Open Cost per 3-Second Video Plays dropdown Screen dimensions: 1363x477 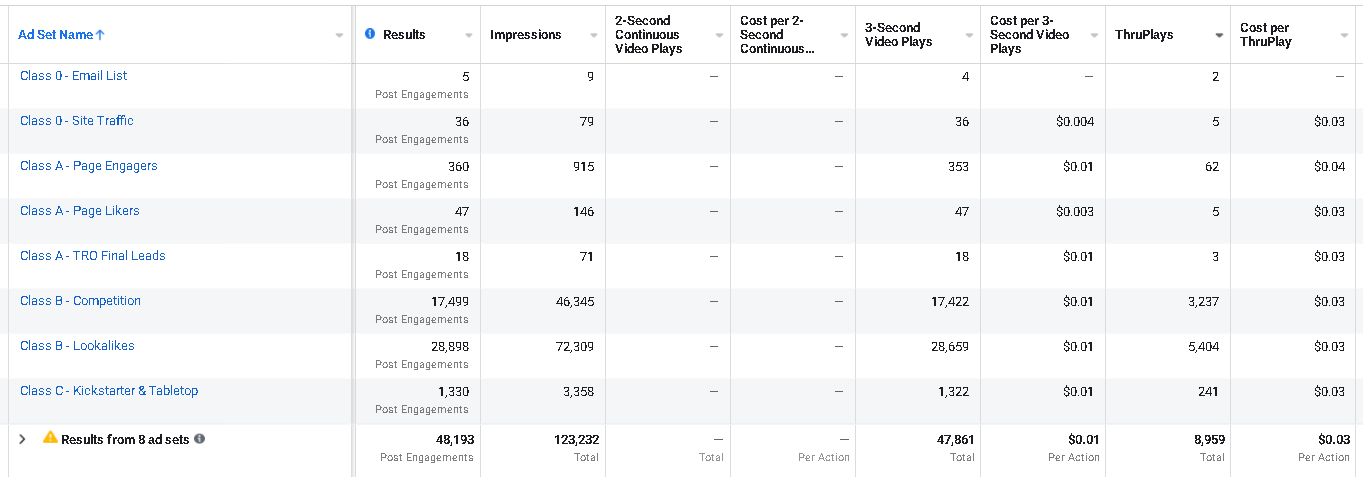point(1094,36)
